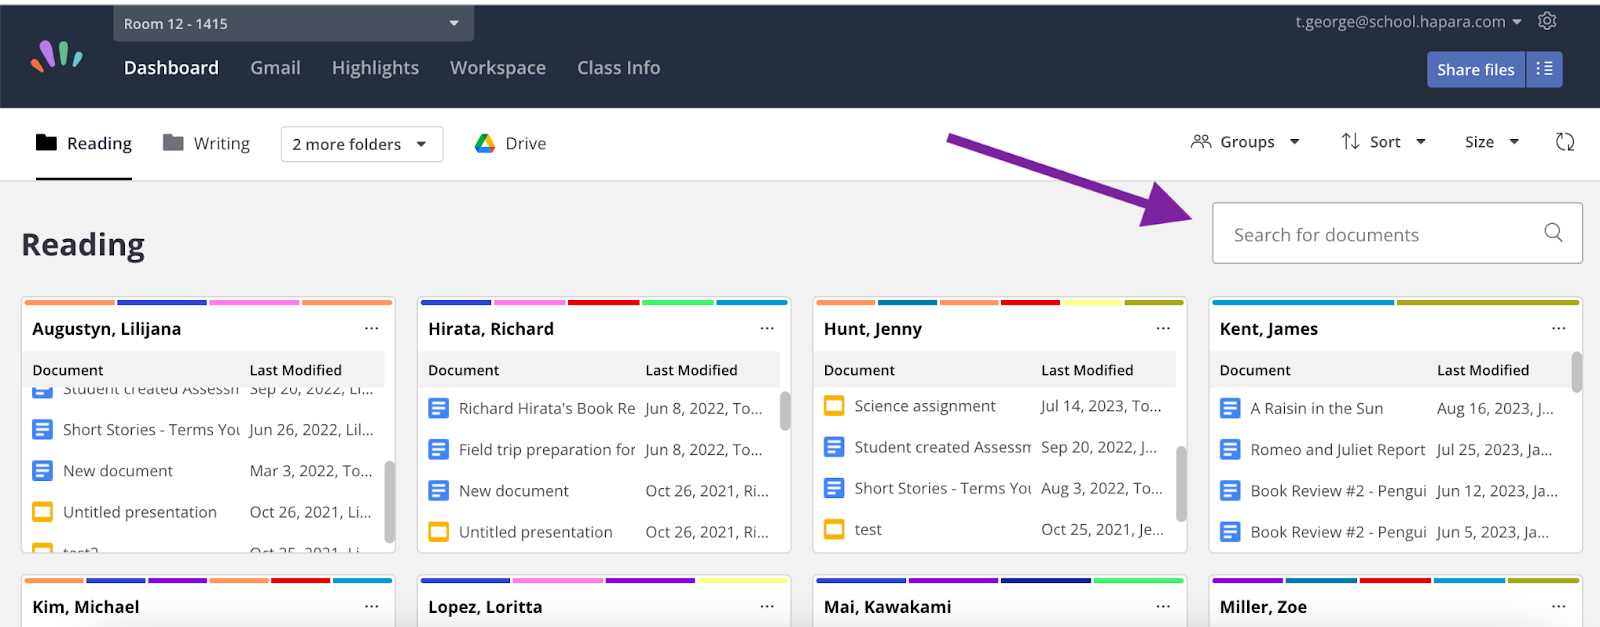Click the search magnifier icon
1600x627 pixels.
coord(1553,233)
